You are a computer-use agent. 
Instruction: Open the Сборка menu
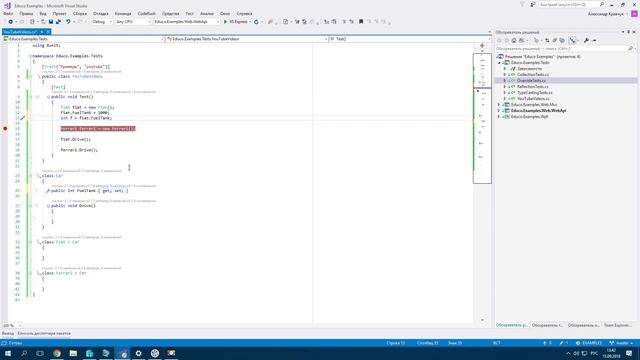click(x=80, y=13)
